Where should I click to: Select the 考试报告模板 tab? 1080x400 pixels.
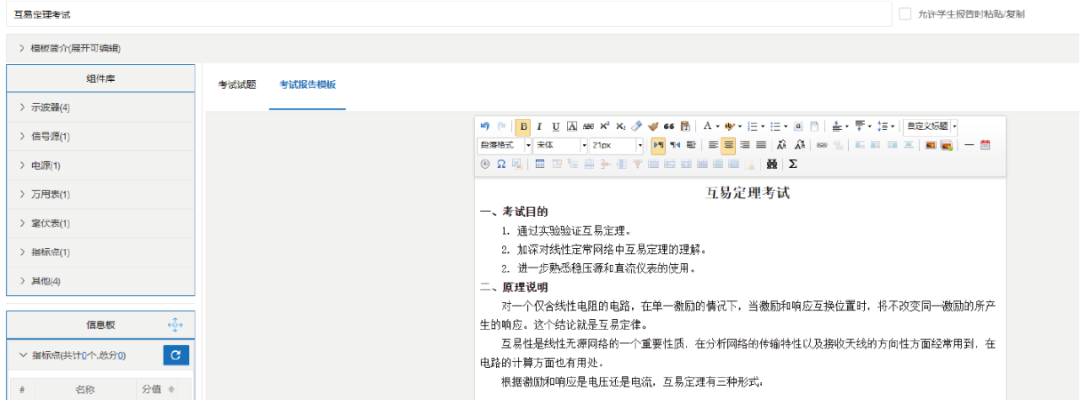click(307, 85)
